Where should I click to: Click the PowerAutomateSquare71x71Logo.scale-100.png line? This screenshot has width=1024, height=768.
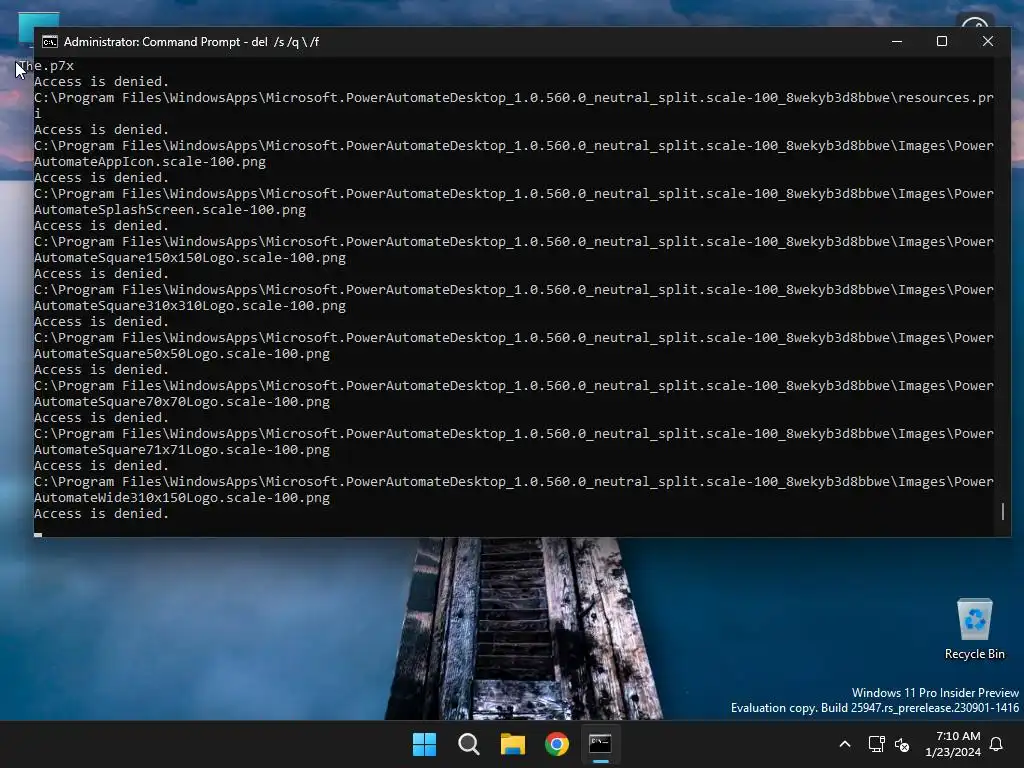point(182,449)
